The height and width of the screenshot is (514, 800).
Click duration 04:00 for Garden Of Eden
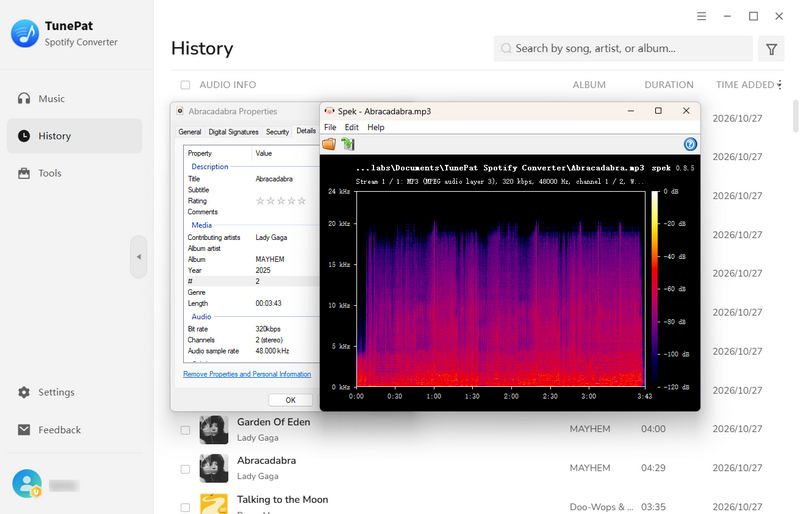tap(653, 429)
